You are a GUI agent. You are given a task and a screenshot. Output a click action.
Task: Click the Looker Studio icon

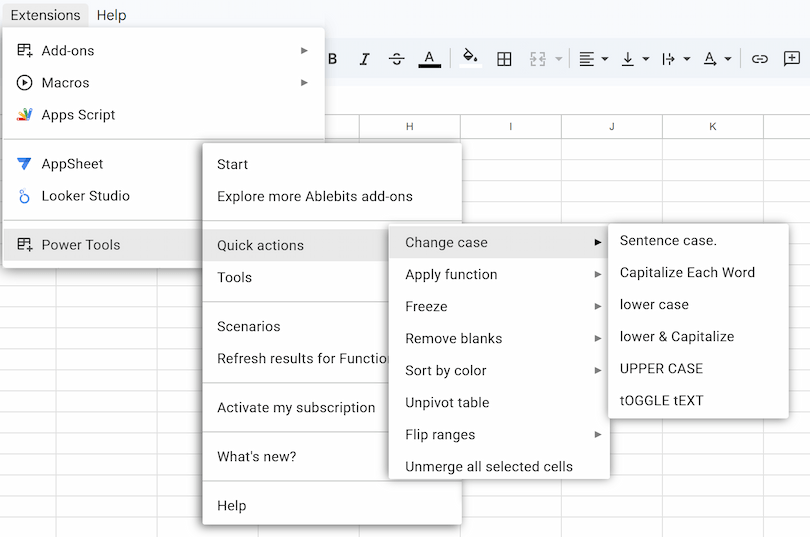click(24, 196)
